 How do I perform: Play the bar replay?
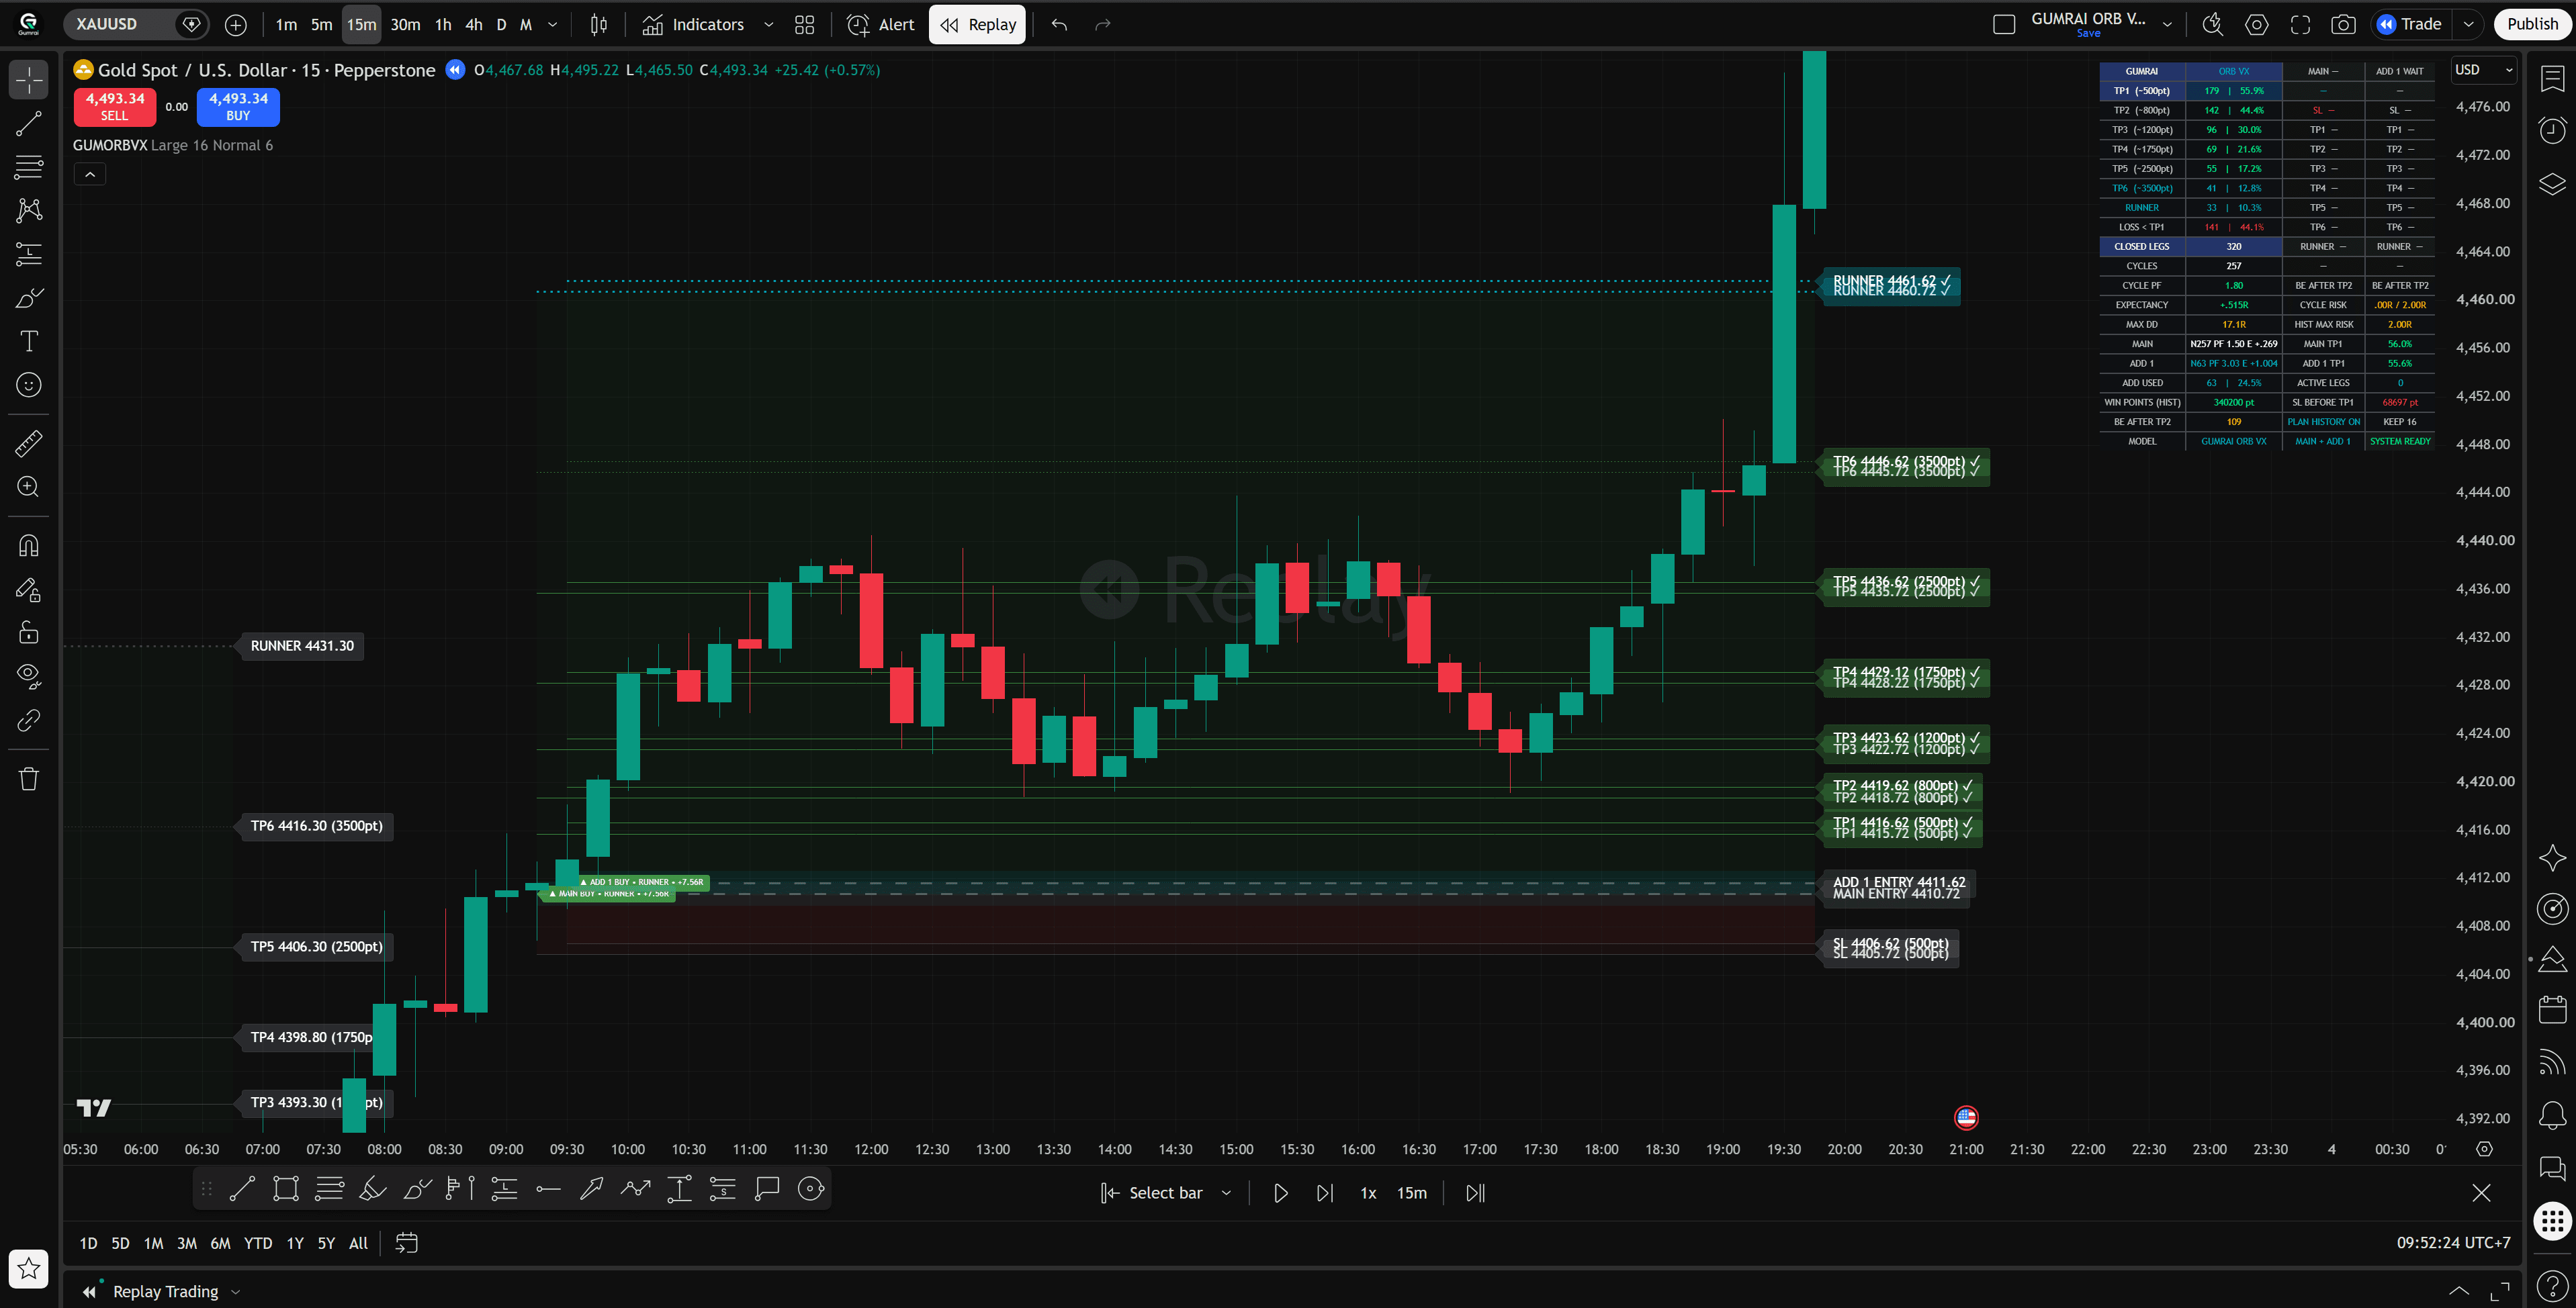point(1280,1193)
